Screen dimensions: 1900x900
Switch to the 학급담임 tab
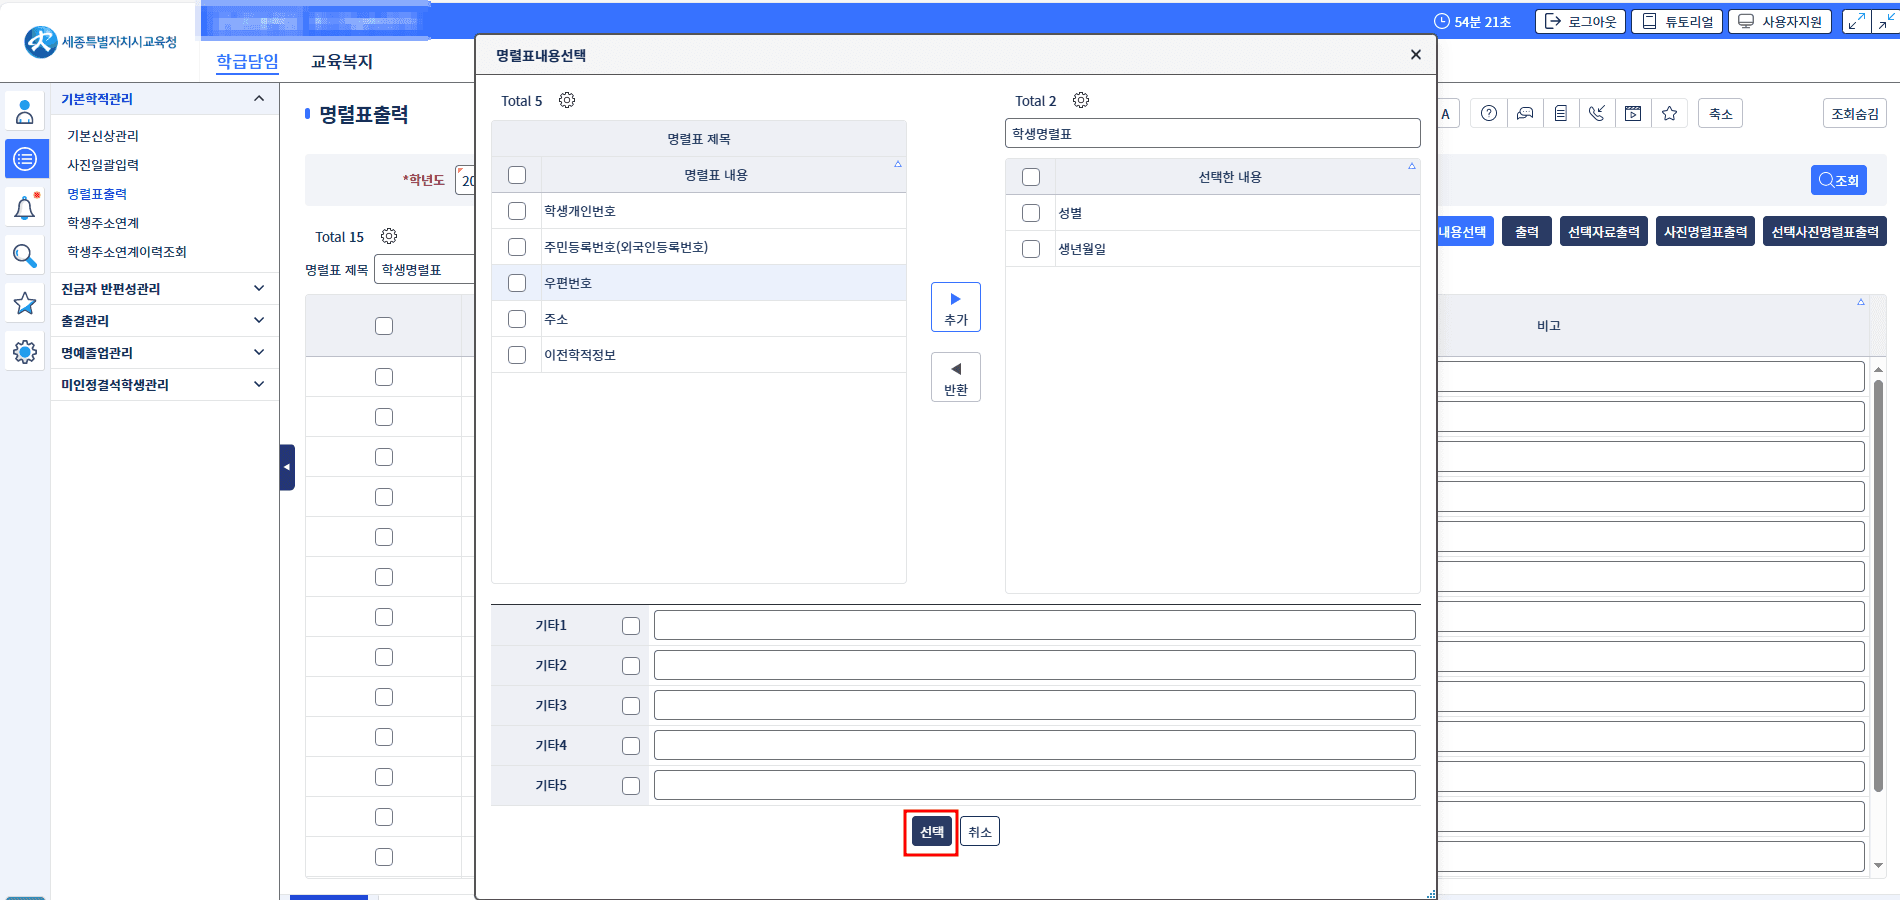248,61
